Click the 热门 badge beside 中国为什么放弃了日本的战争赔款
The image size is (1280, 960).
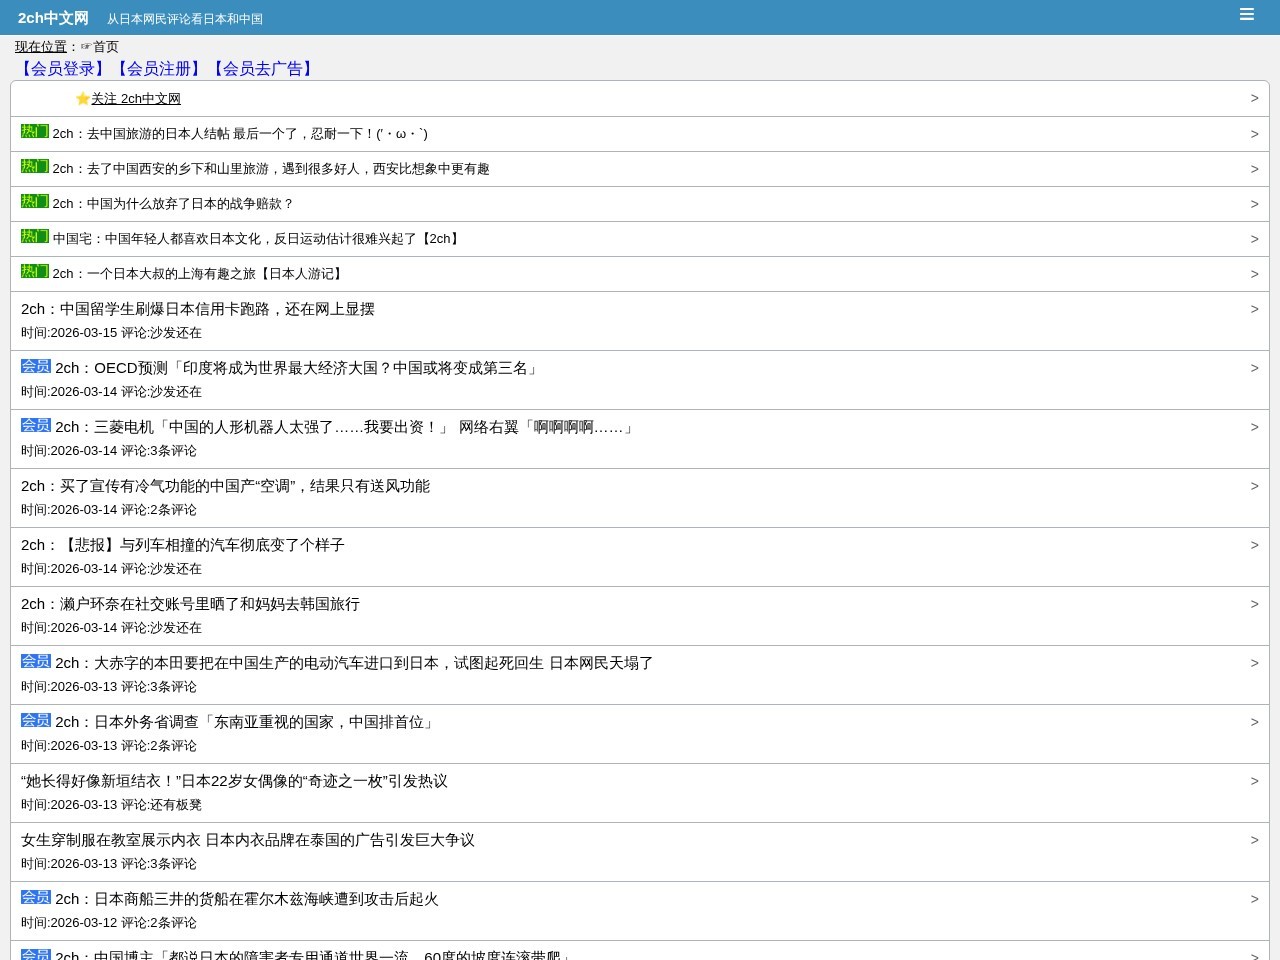tap(35, 201)
